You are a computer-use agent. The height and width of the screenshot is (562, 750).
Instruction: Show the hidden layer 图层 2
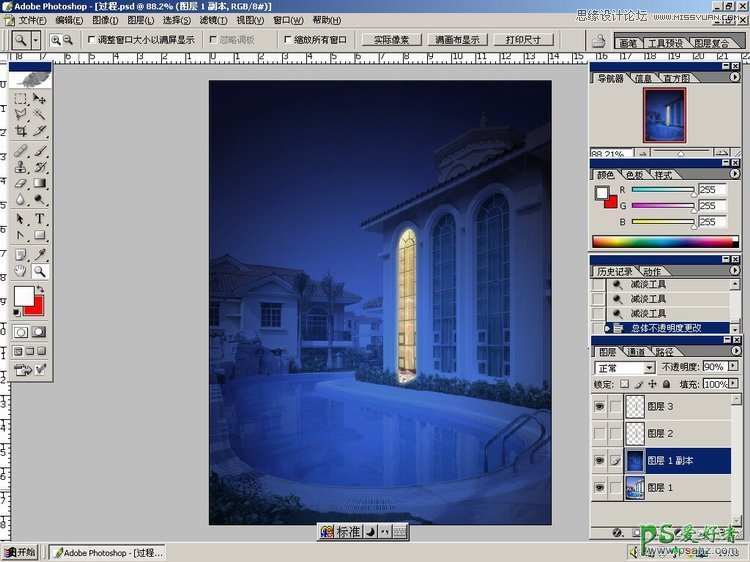[x=599, y=433]
